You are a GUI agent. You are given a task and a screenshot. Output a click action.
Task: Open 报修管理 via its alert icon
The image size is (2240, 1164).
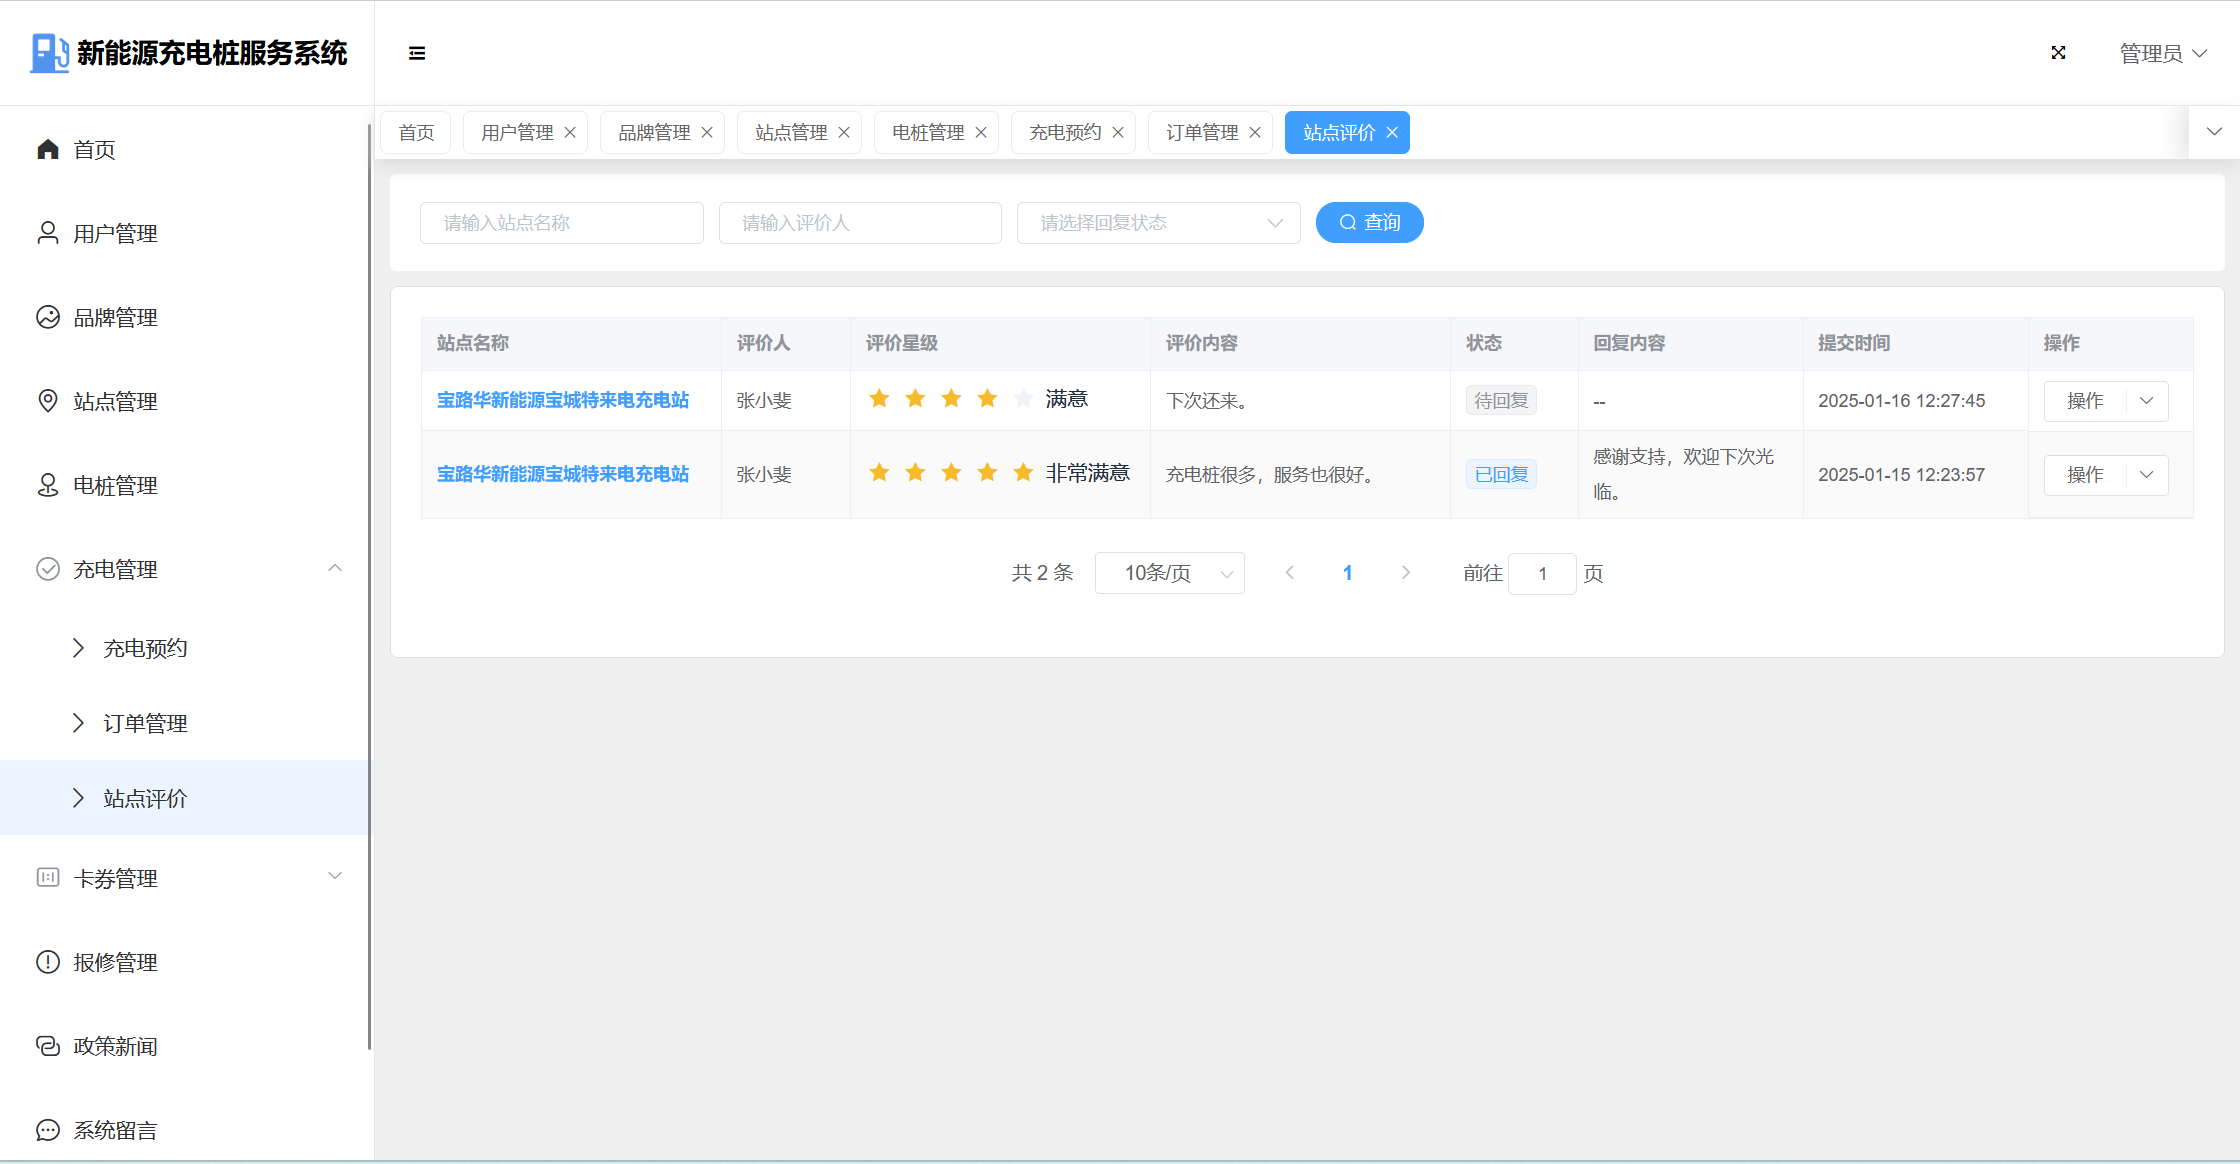[48, 962]
